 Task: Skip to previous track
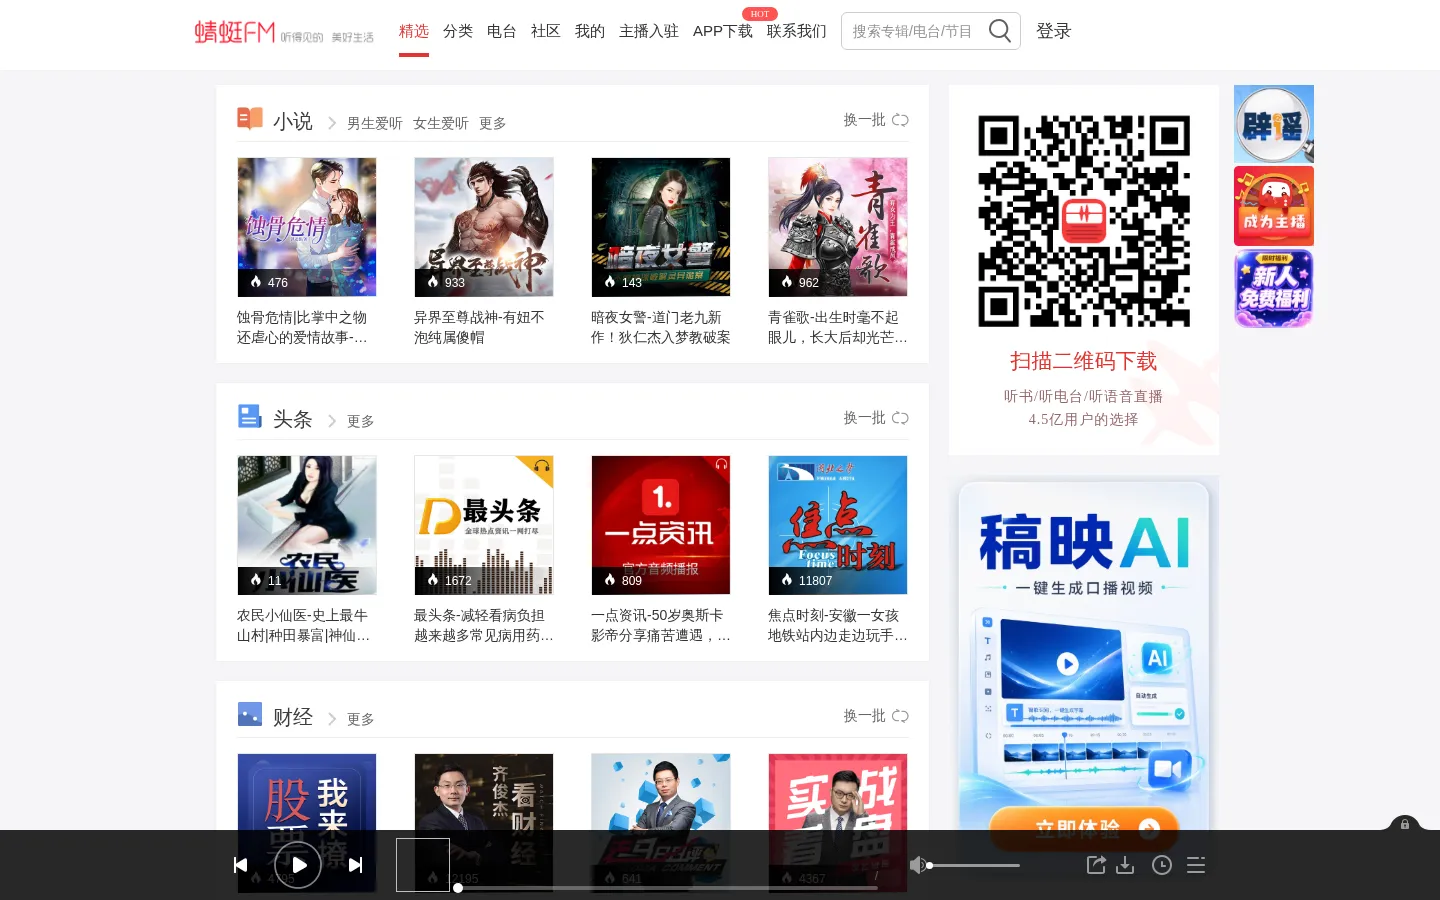pos(241,865)
